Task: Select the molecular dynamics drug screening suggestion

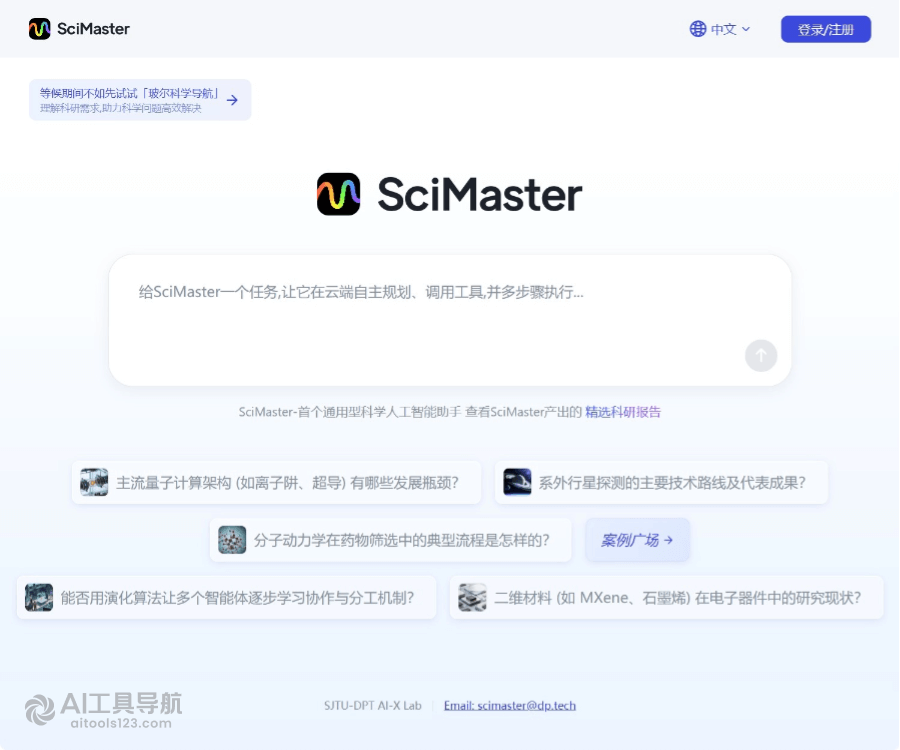Action: pyautogui.click(x=390, y=540)
